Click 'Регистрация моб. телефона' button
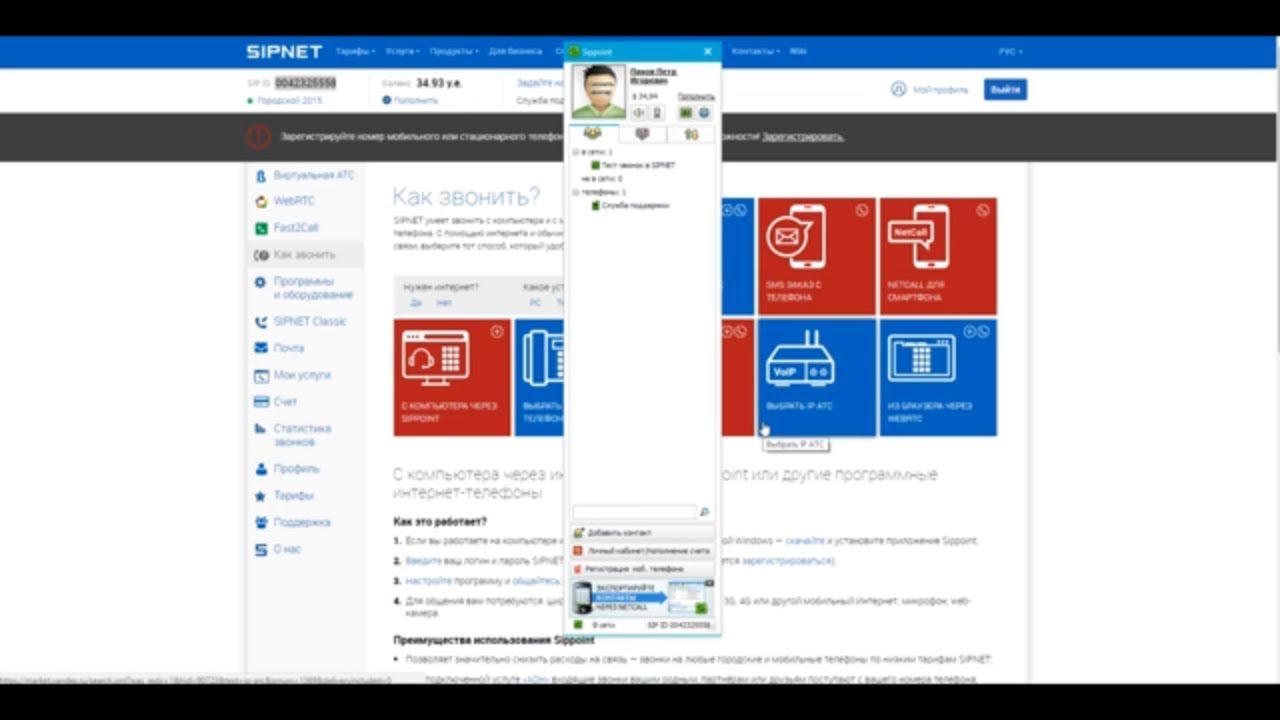 click(x=642, y=569)
